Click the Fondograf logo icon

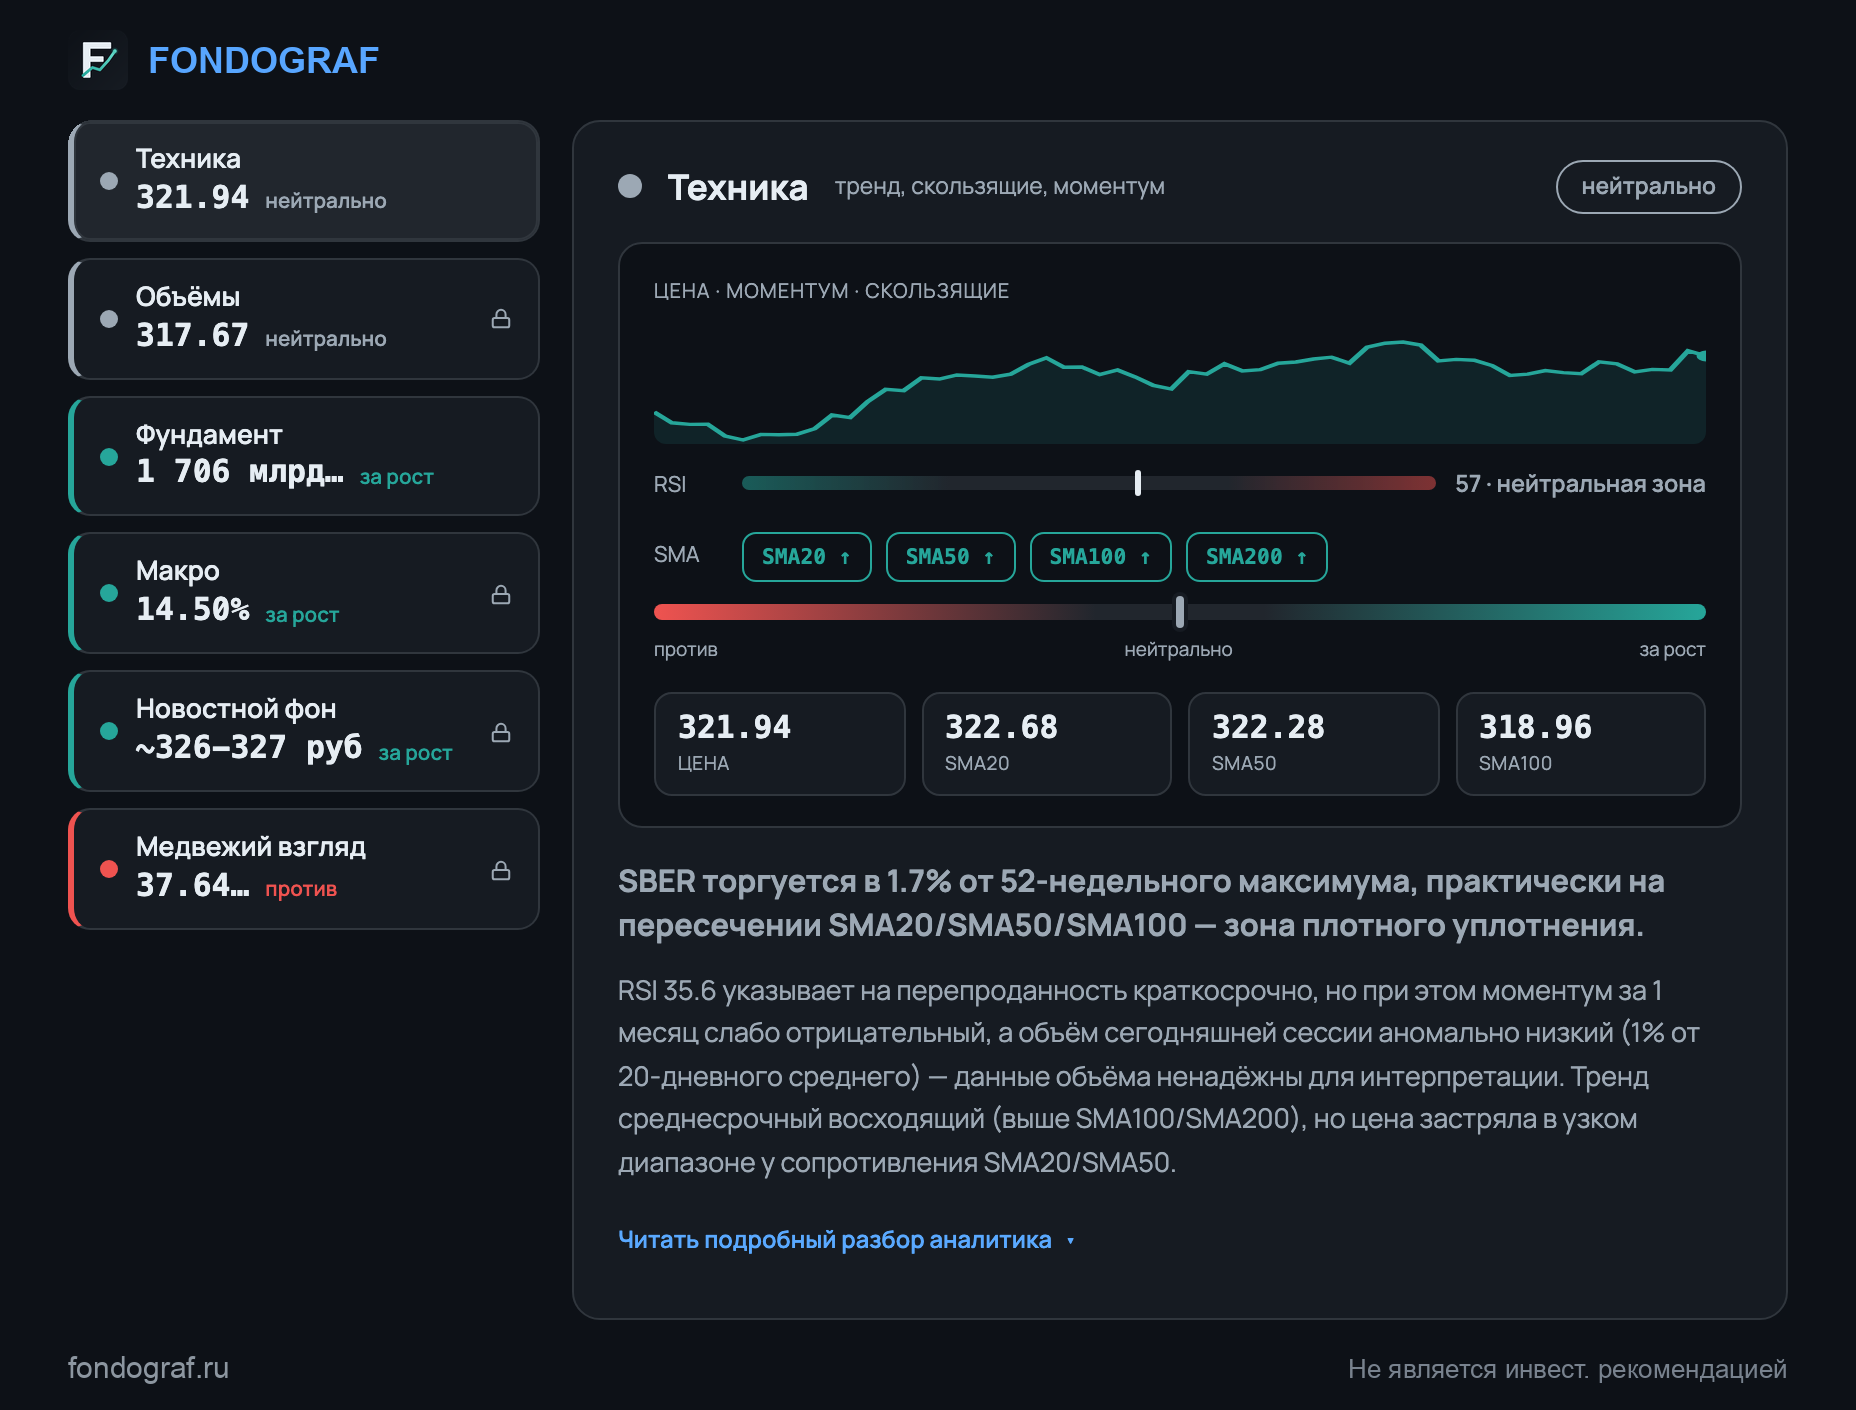coord(98,60)
